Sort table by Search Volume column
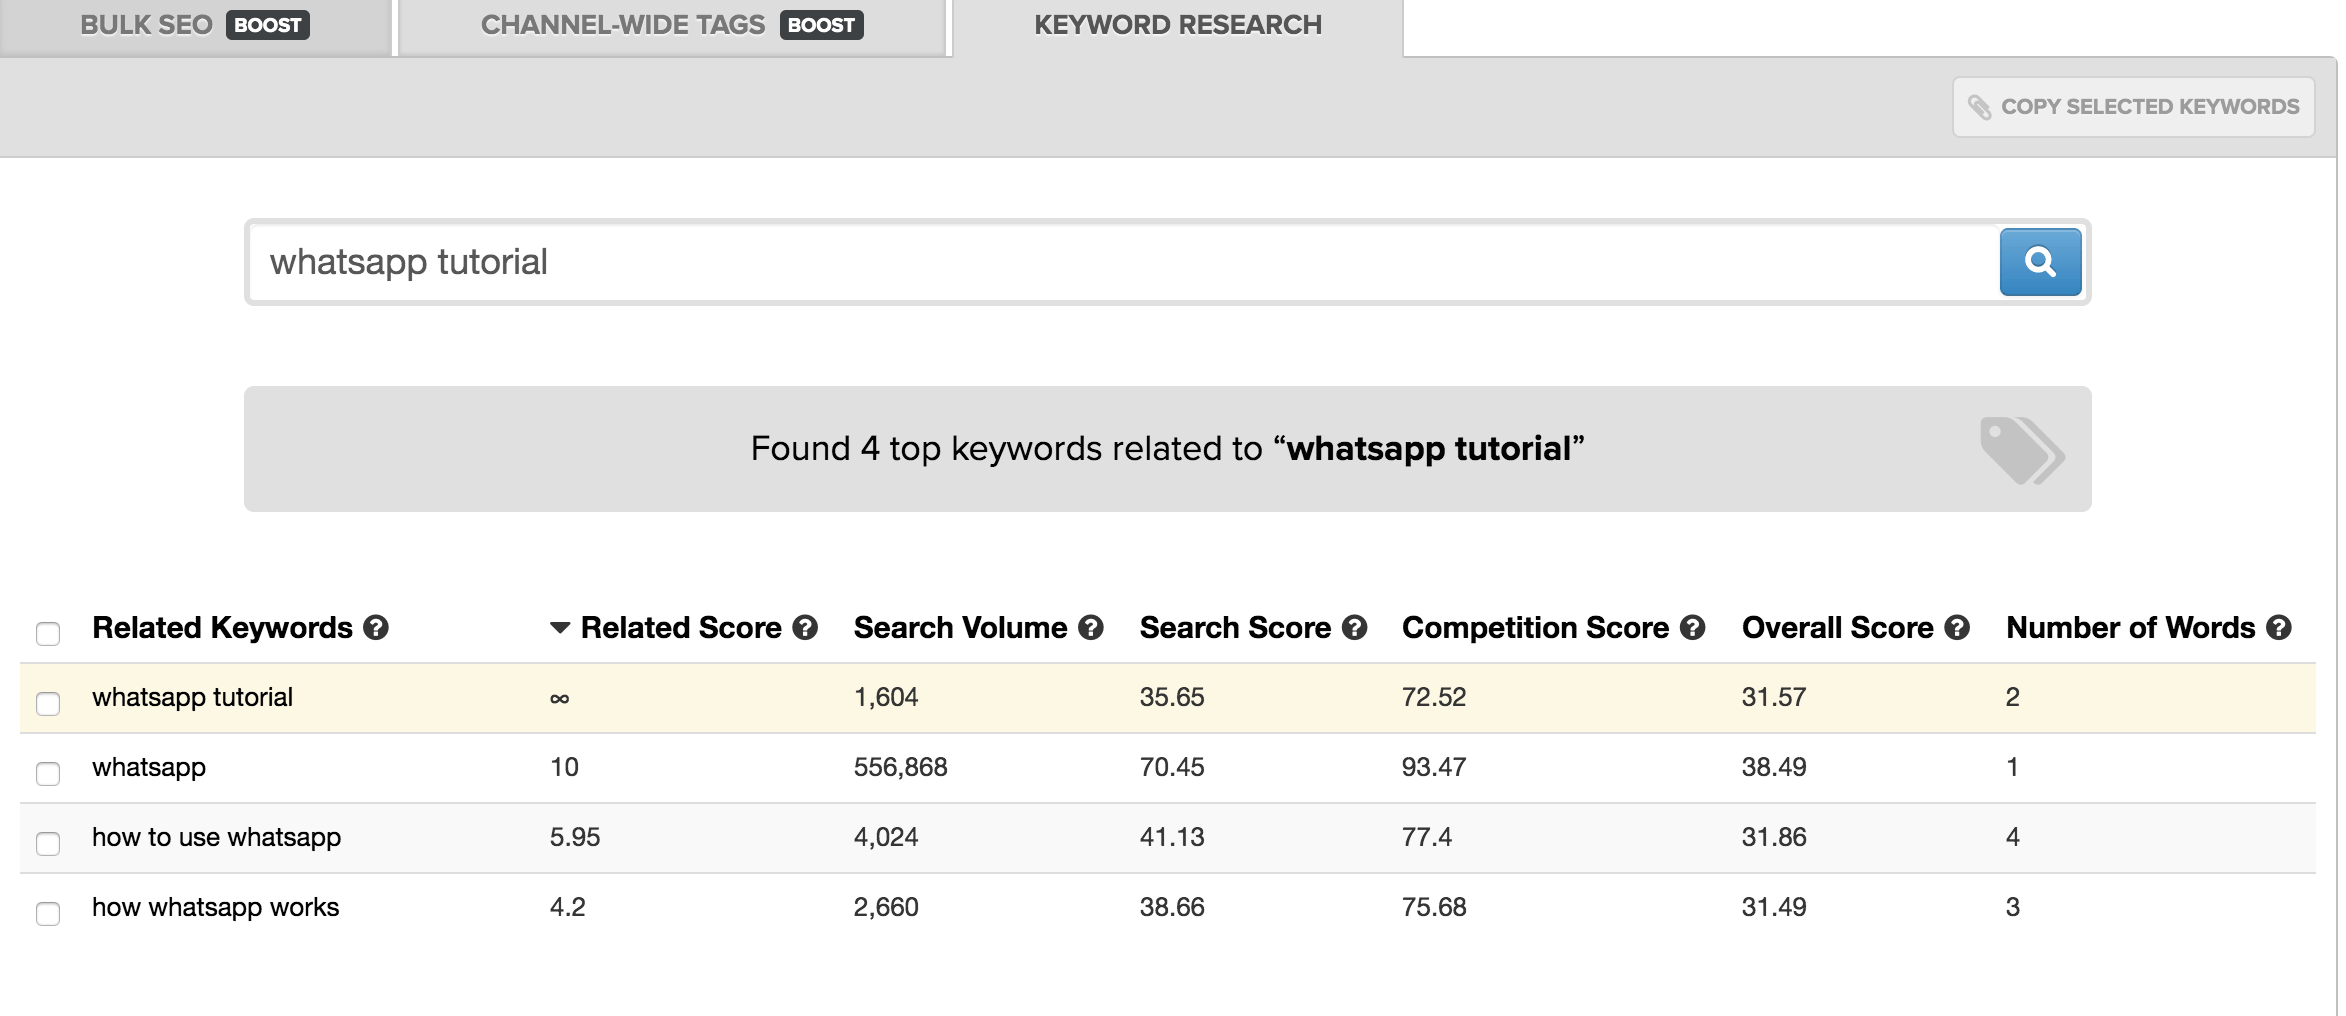The width and height of the screenshot is (2346, 1016). (959, 628)
